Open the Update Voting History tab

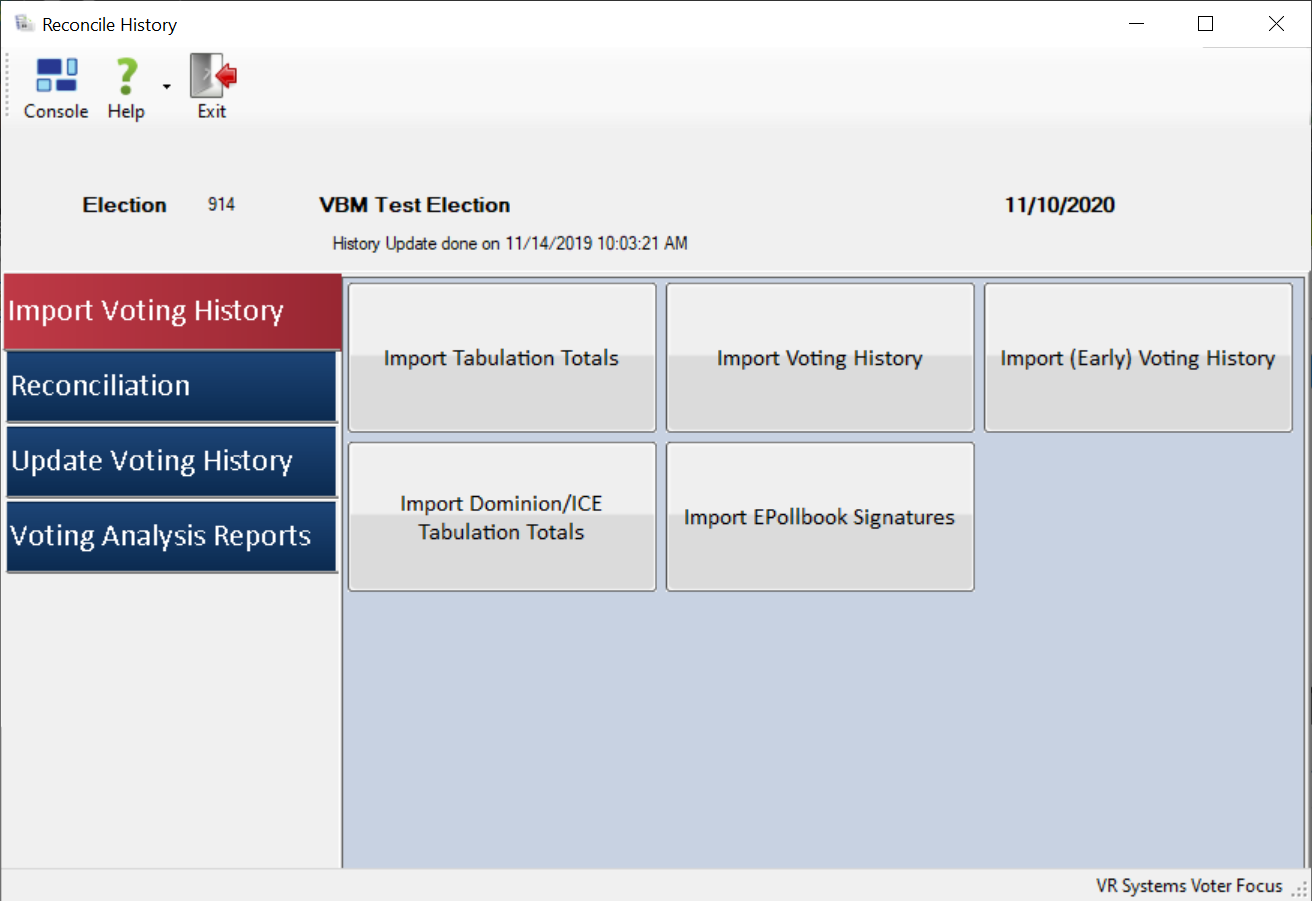coord(172,461)
